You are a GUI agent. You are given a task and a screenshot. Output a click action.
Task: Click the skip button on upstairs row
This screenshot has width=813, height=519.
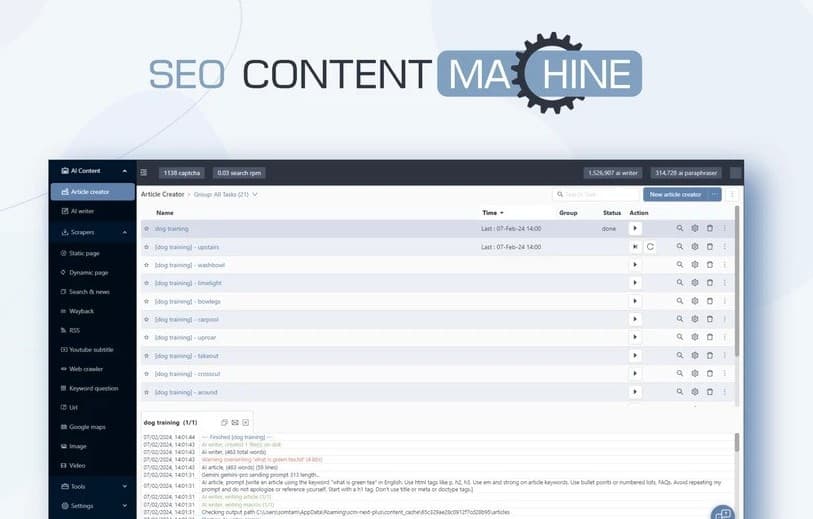click(x=635, y=247)
